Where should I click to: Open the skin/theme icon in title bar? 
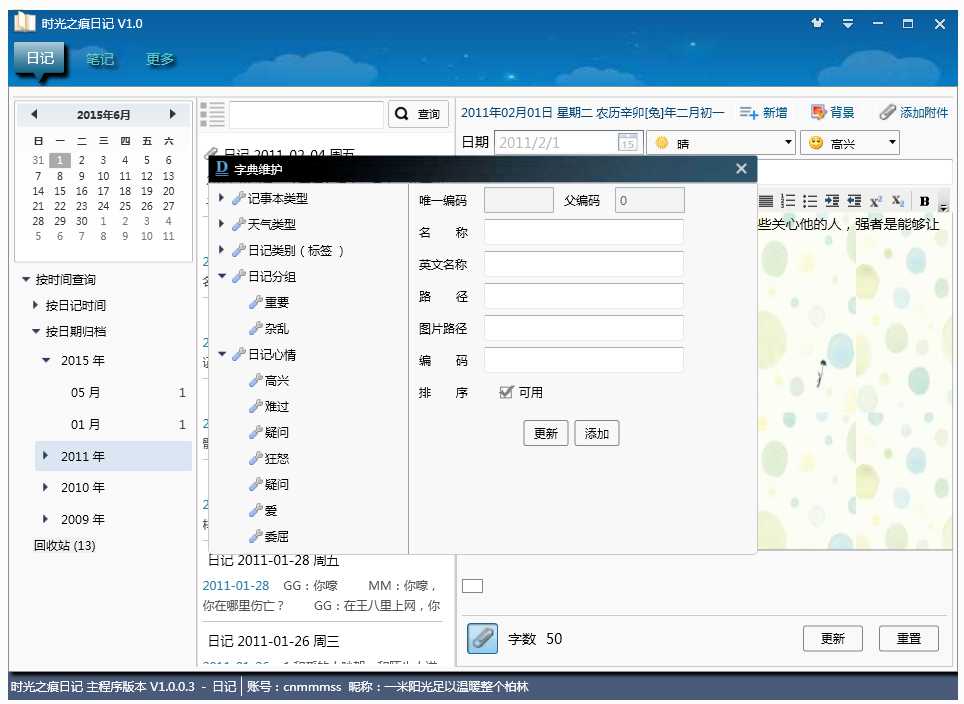click(817, 23)
